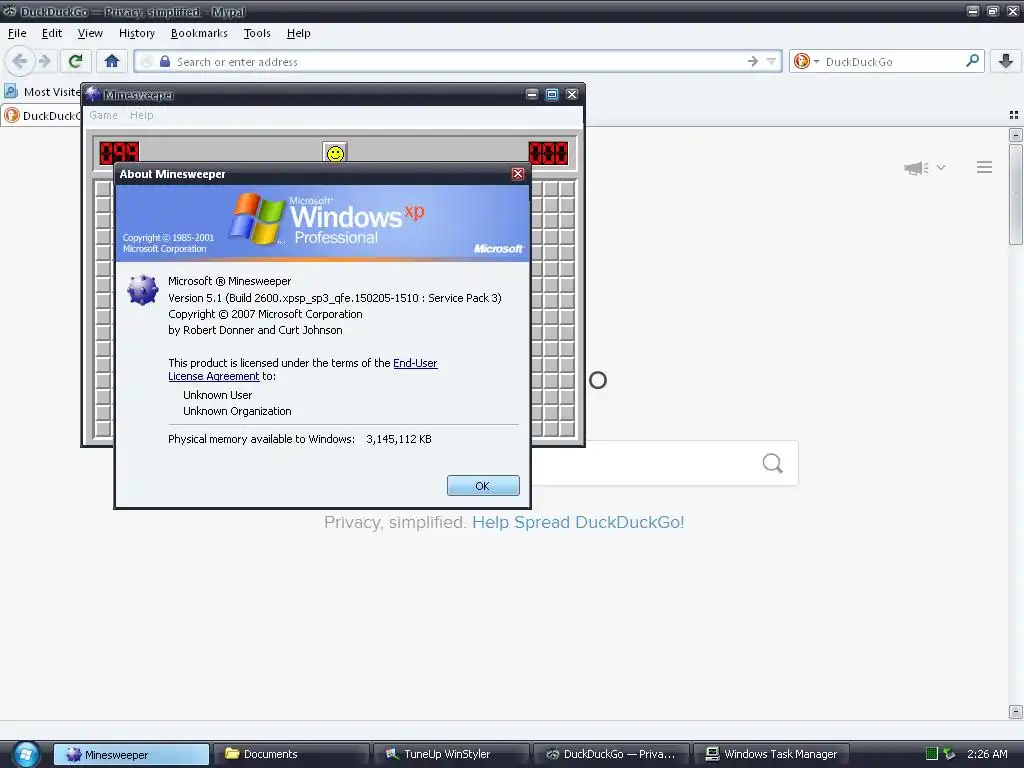Click the network tray icon
Image resolution: width=1024 pixels, height=768 pixels.
click(x=949, y=754)
